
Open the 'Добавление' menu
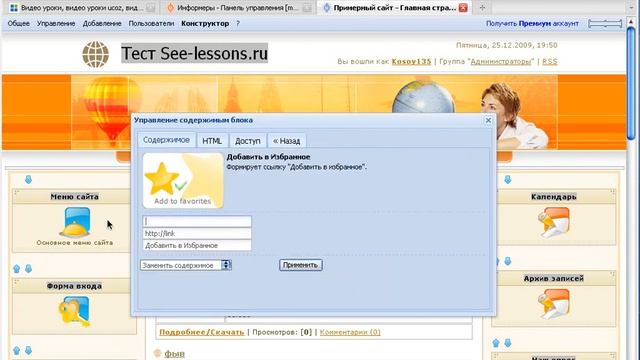tap(102, 24)
